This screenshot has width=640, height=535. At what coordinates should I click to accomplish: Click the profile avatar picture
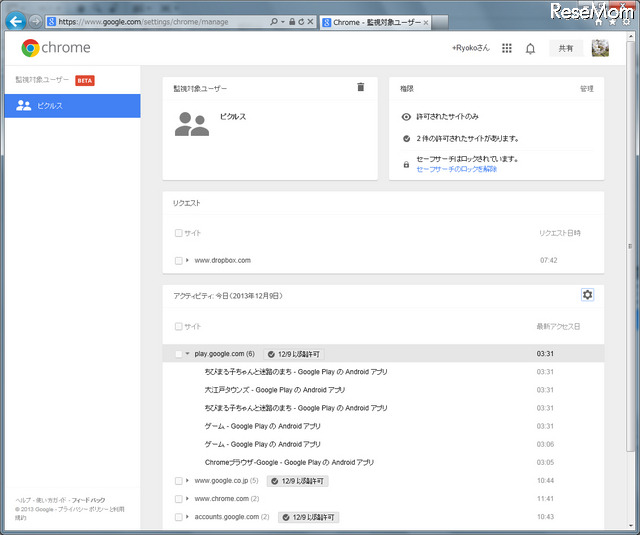point(600,48)
